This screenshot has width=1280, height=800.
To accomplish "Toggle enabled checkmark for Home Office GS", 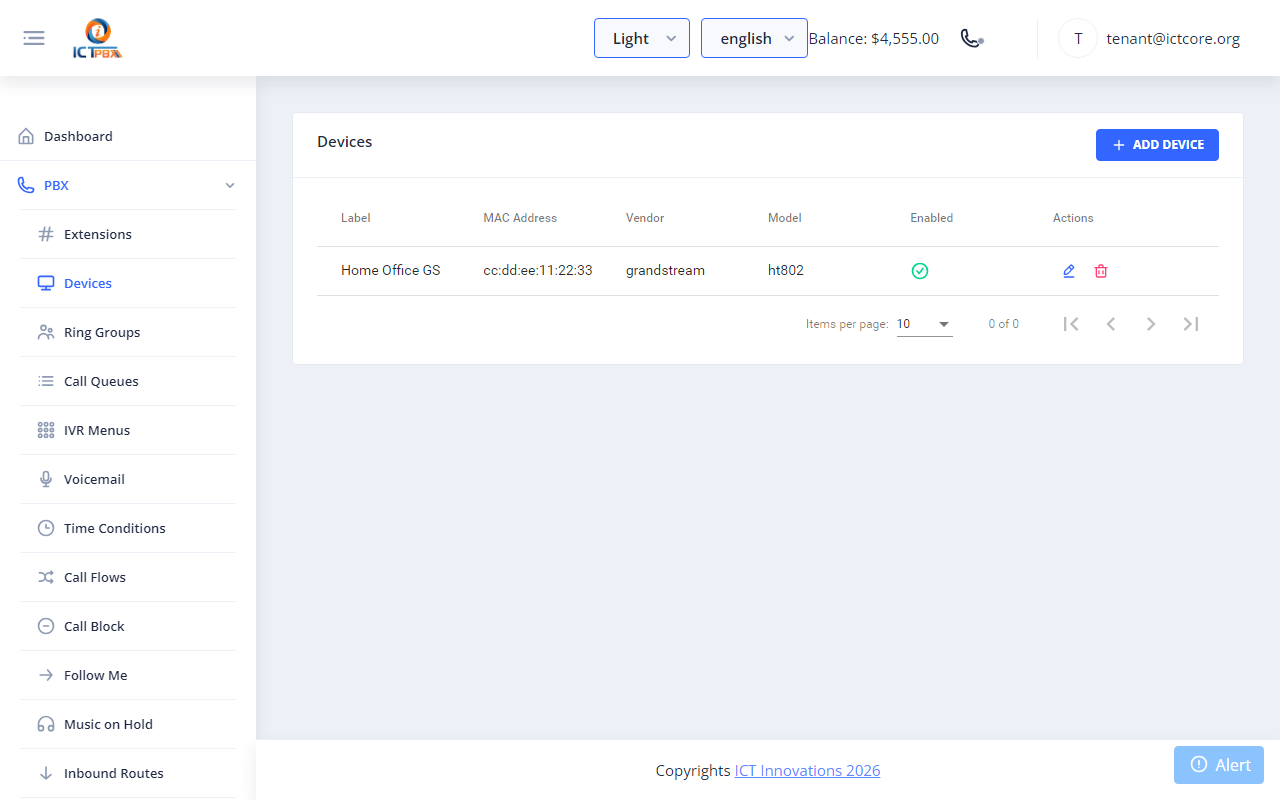I will 920,271.
